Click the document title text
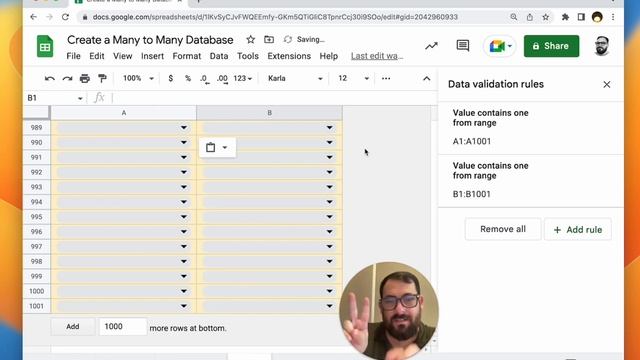Image resolution: width=640 pixels, height=360 pixels. pos(150,40)
